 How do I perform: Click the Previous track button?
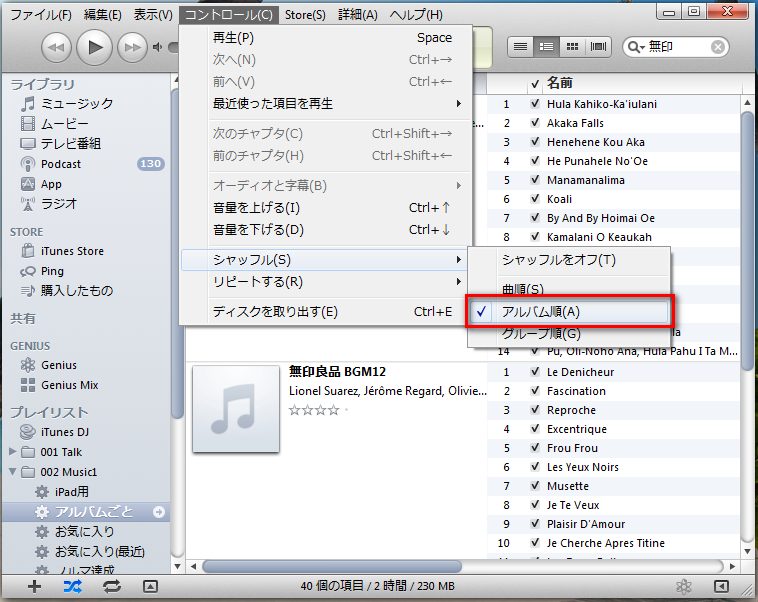click(x=56, y=47)
